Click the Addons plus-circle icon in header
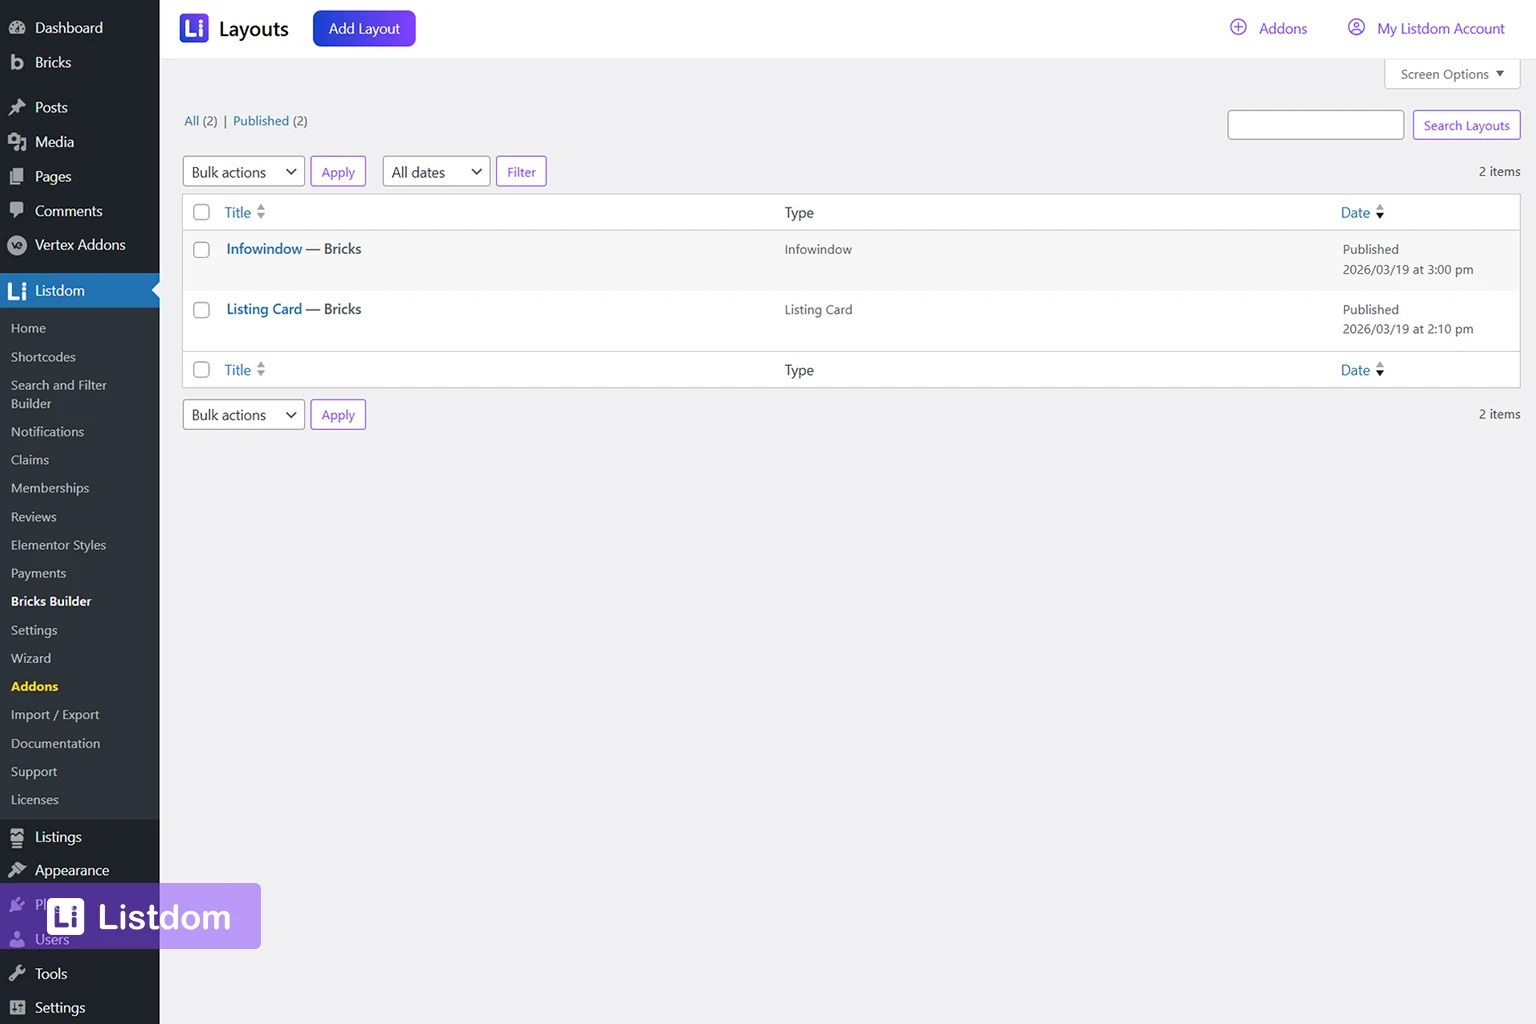 pyautogui.click(x=1238, y=28)
